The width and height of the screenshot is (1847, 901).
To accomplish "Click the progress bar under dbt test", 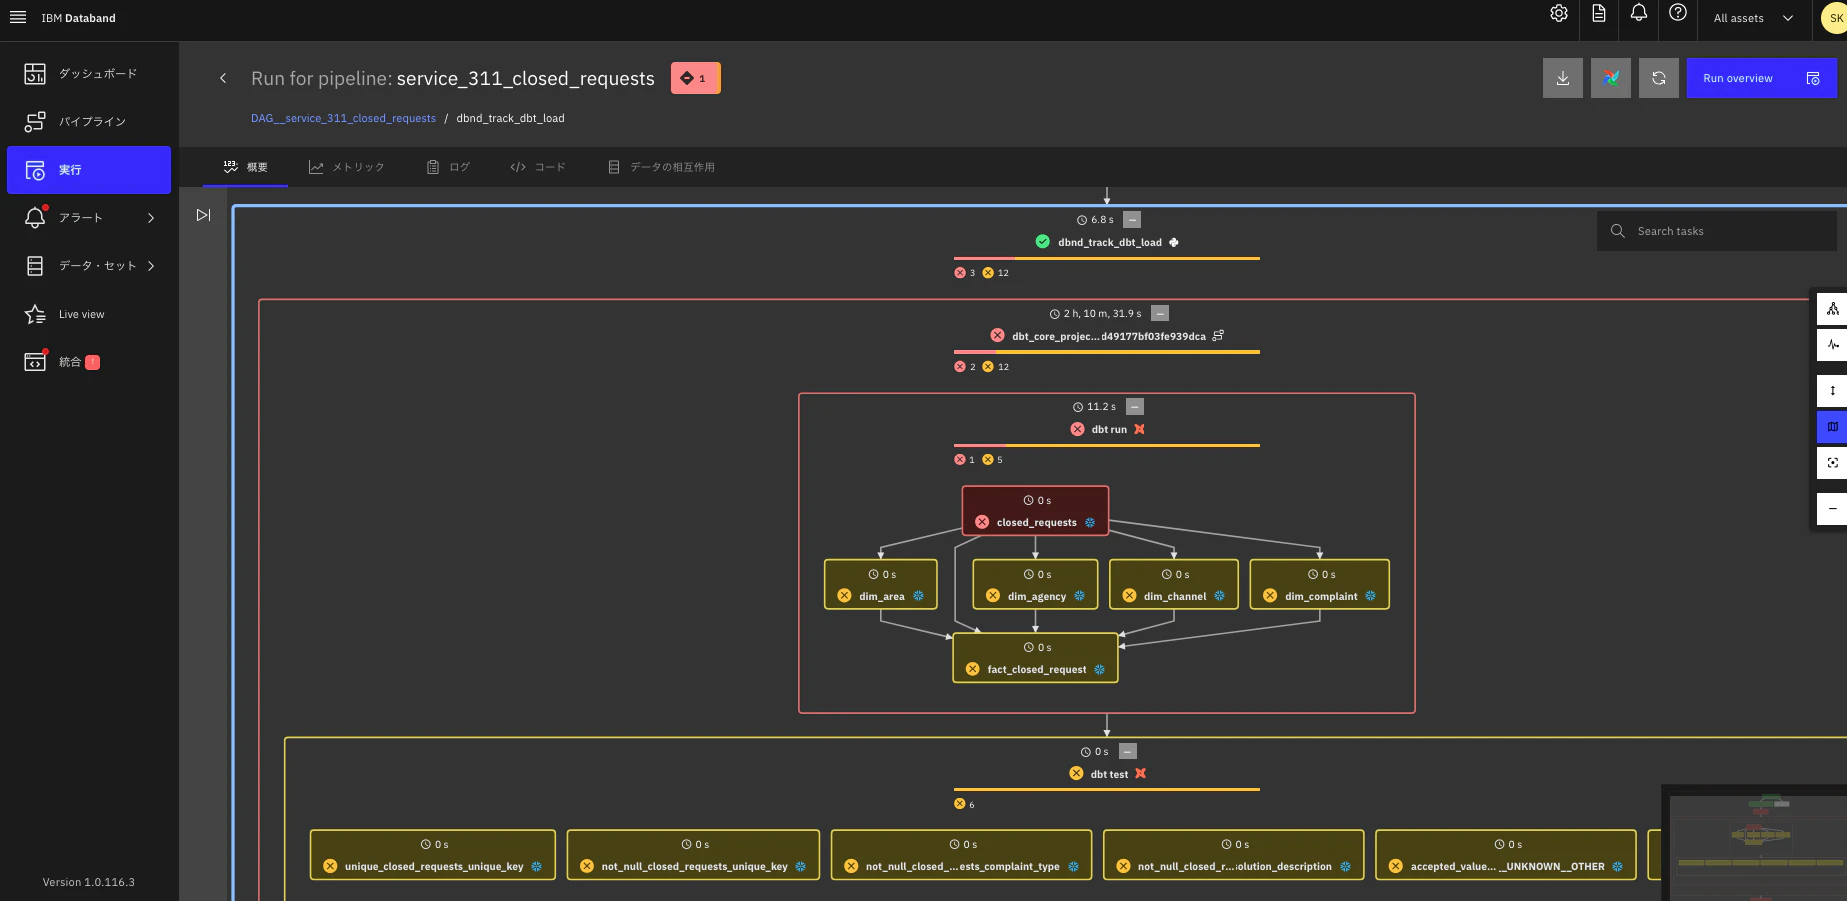I will [1107, 790].
